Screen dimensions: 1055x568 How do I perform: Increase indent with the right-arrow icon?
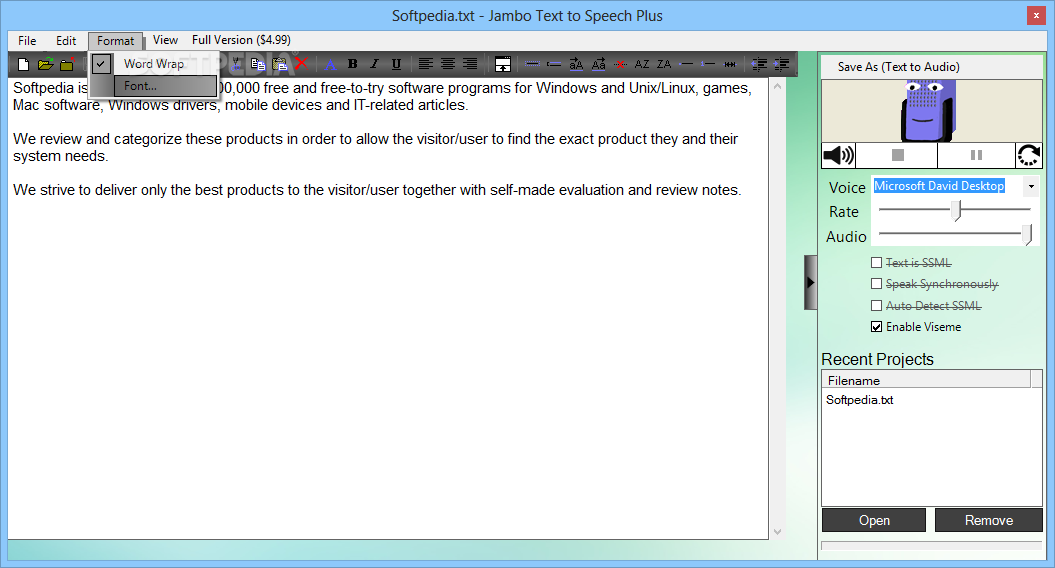(781, 65)
